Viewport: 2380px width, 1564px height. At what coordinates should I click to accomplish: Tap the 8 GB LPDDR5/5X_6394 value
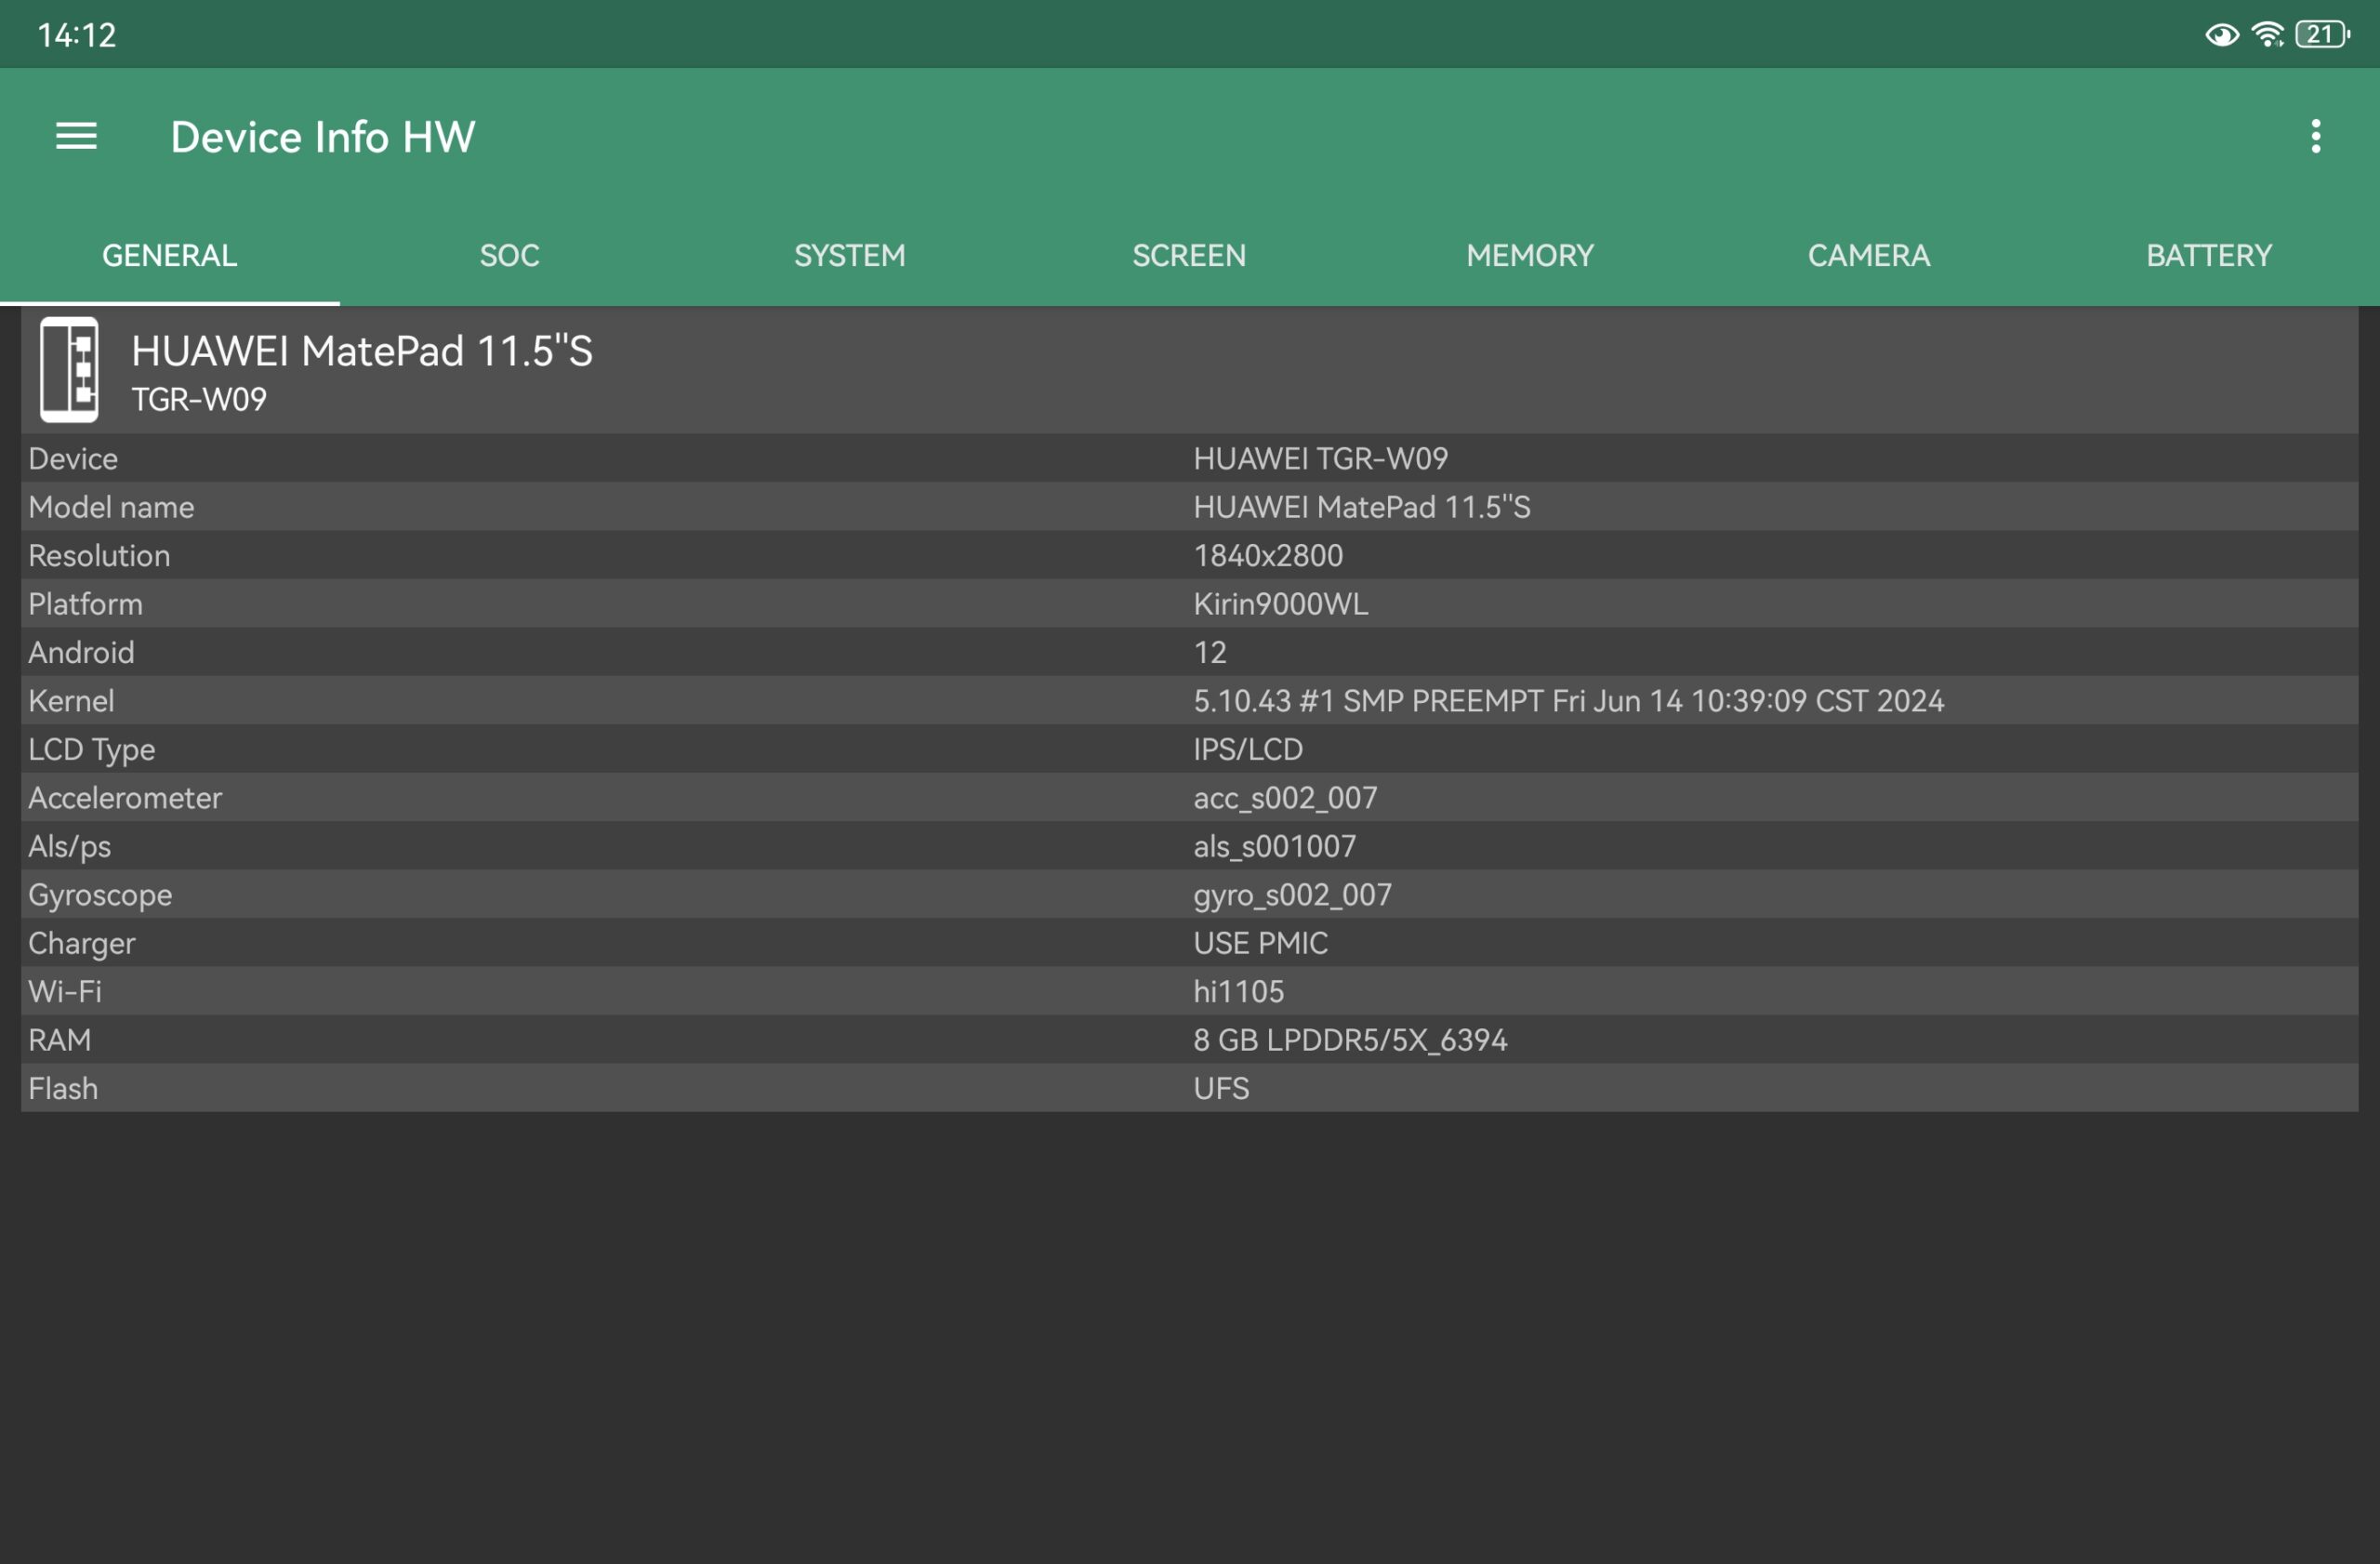[1350, 1041]
